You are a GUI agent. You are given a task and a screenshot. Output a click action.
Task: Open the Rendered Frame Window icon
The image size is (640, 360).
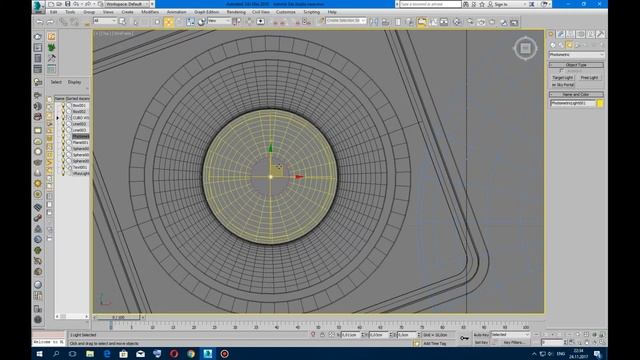pyautogui.click(x=482, y=22)
